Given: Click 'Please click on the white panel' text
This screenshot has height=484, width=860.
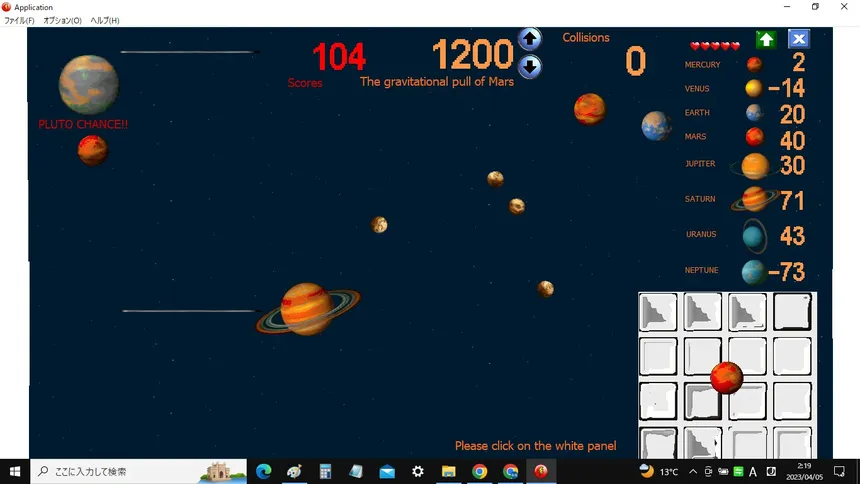Looking at the screenshot, I should (x=535, y=446).
